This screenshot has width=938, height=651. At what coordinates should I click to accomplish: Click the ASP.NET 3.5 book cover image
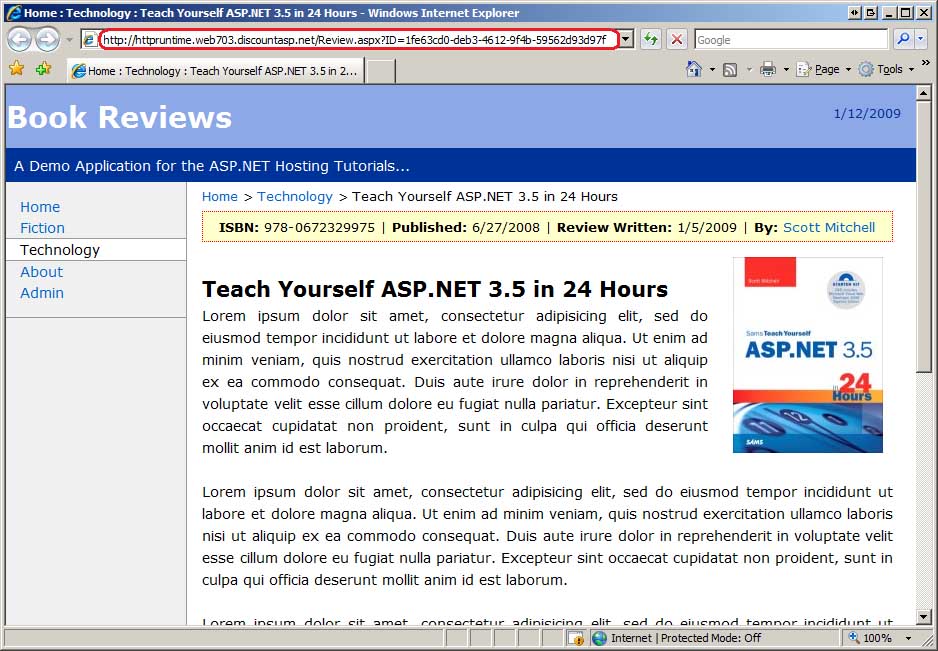(x=808, y=355)
